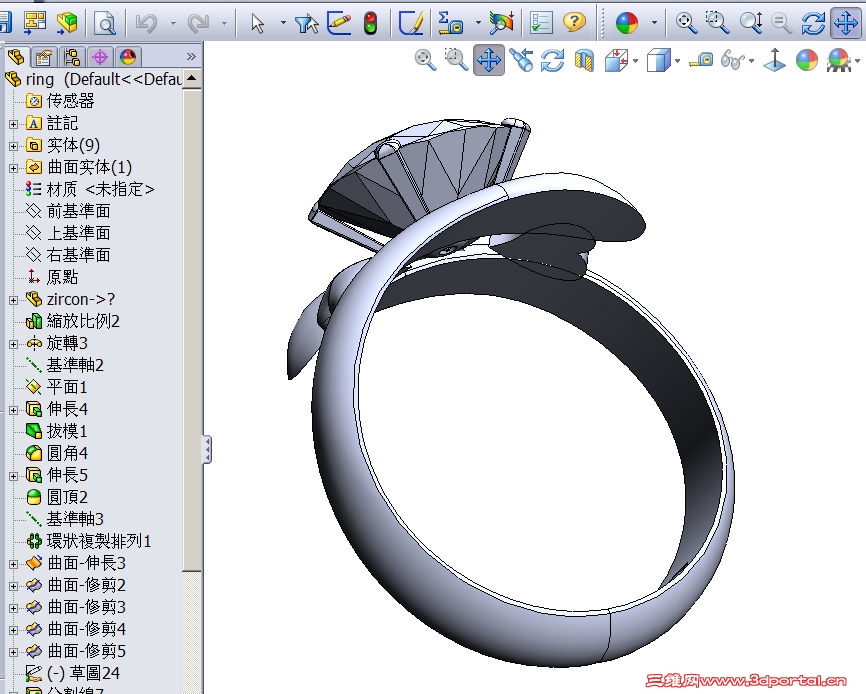The image size is (866, 694).
Task: Select the 原點 origin item
Action: pos(52,277)
